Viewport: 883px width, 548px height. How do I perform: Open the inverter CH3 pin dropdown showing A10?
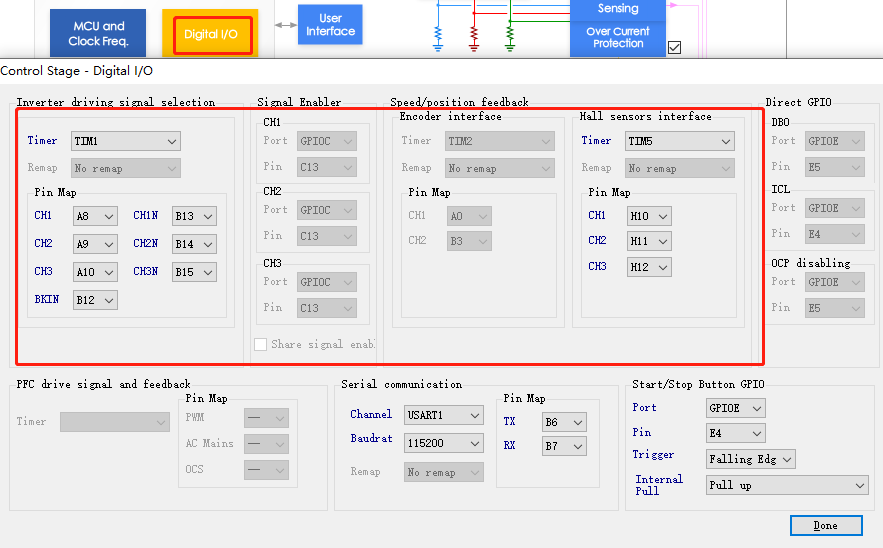tap(95, 272)
